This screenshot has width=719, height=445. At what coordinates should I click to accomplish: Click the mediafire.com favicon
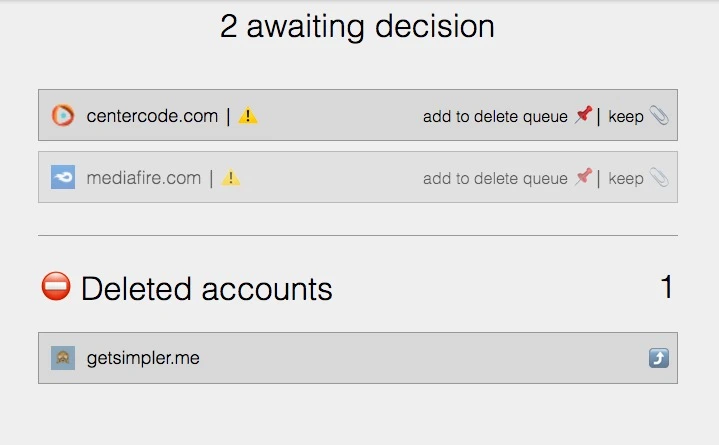(x=63, y=178)
